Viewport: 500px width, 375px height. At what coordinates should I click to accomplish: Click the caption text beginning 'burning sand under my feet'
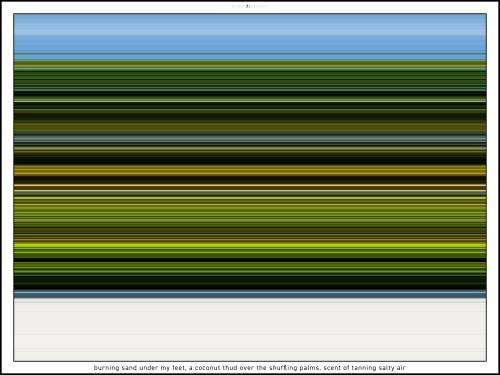click(x=250, y=368)
